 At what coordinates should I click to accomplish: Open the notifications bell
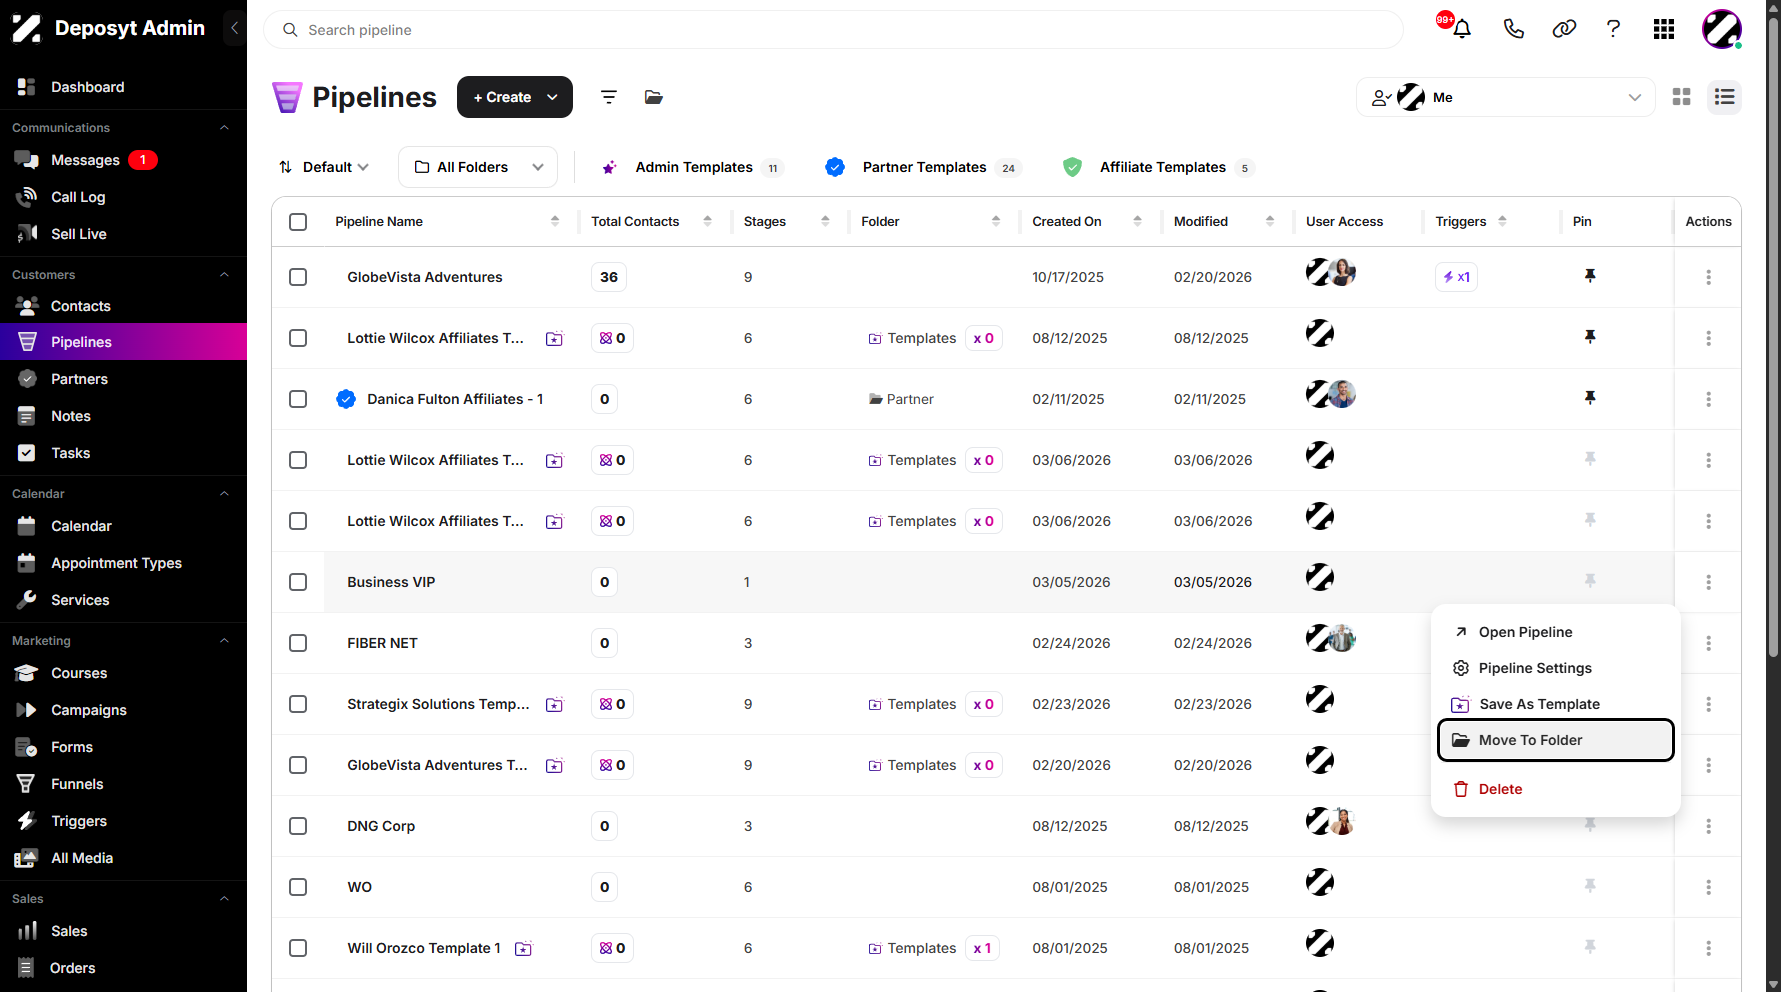click(1461, 29)
